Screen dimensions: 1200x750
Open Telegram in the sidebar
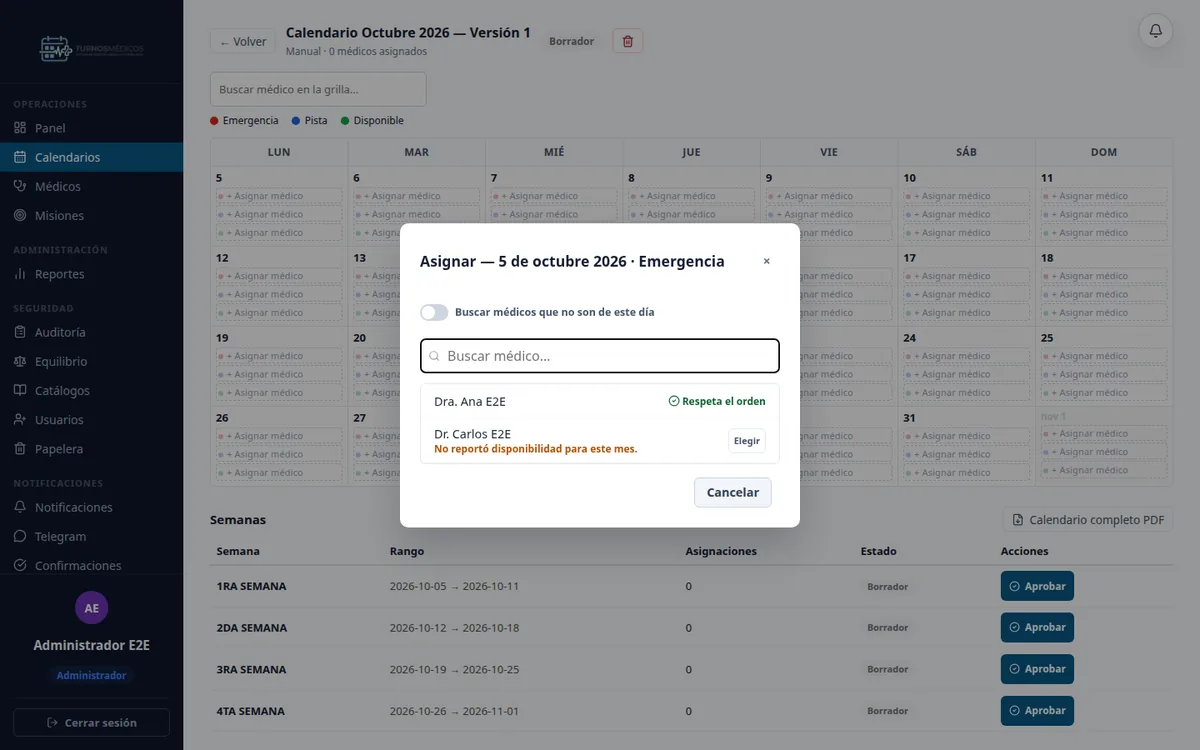tap(91, 536)
